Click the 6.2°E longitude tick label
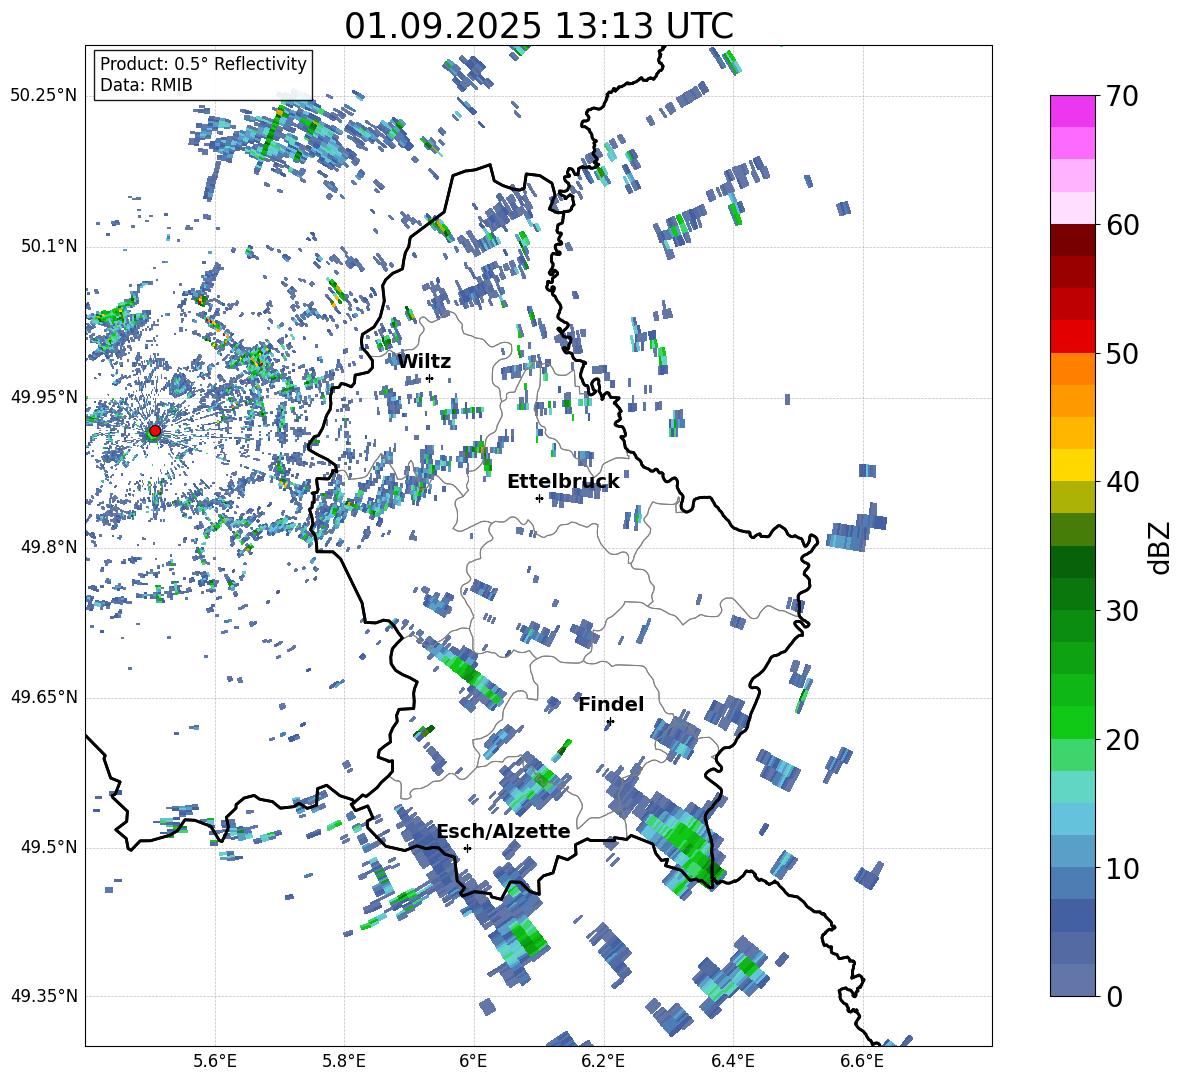Image resolution: width=1184 pixels, height=1081 pixels. 603,1061
